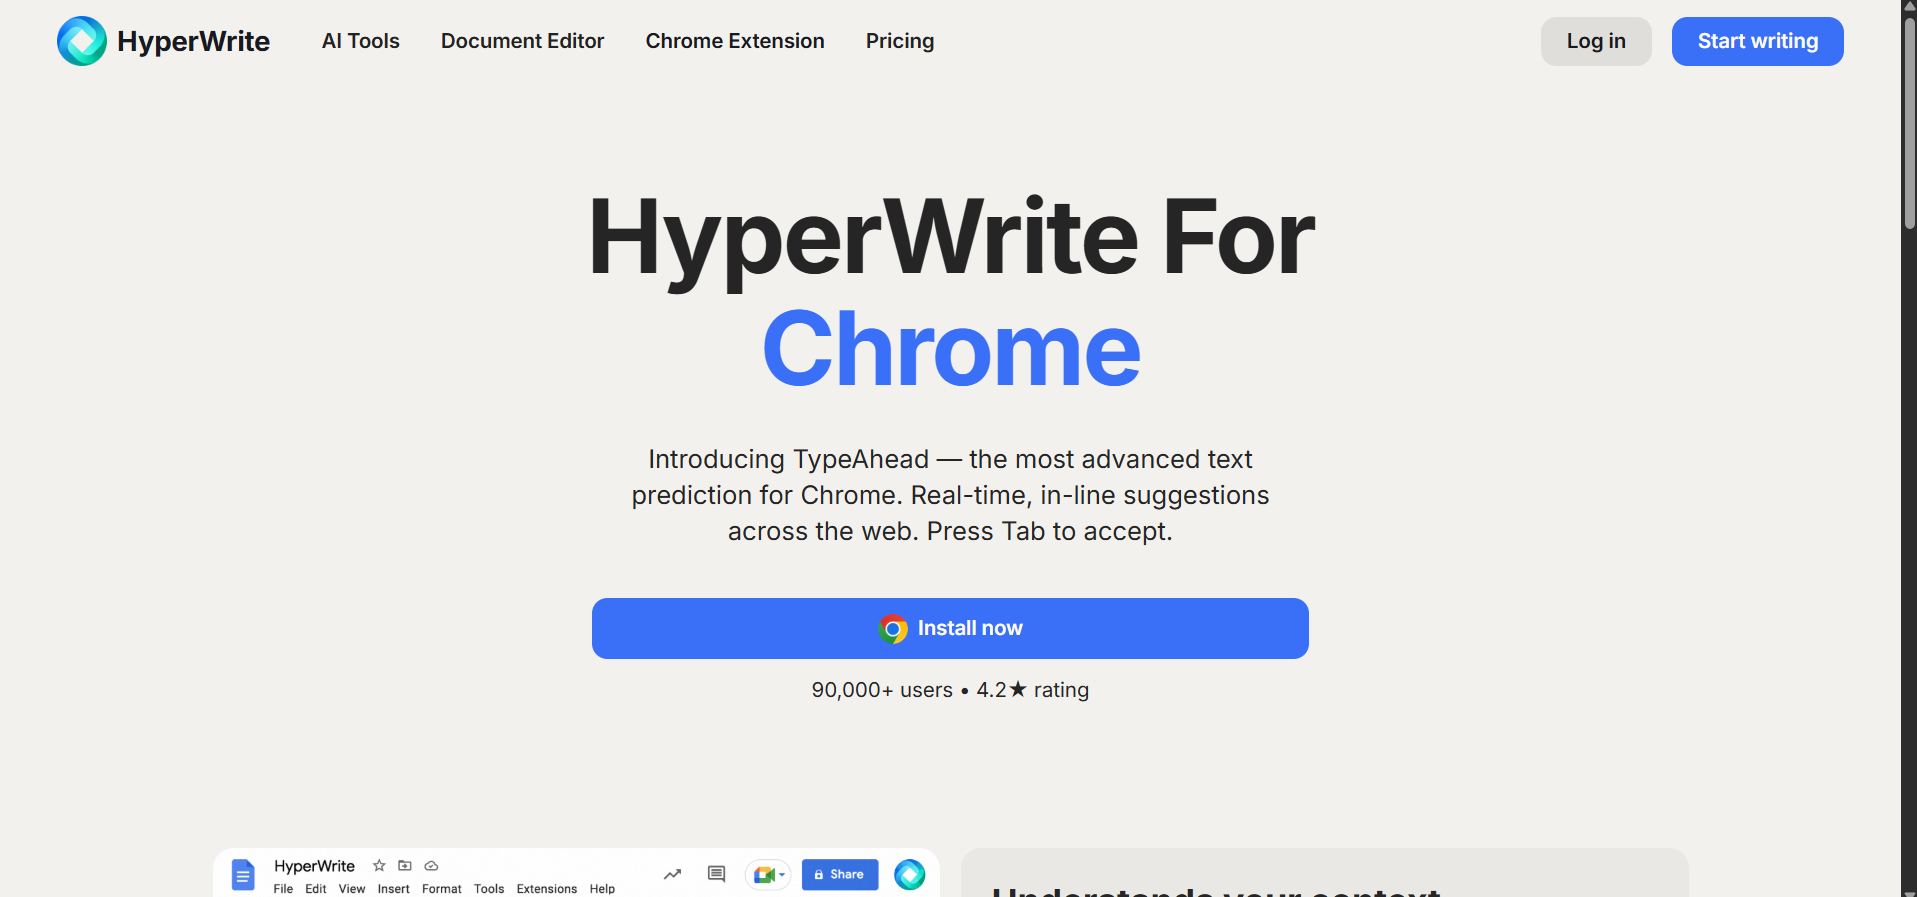1917x897 pixels.
Task: Go to Document Editor page
Action: pyautogui.click(x=522, y=41)
